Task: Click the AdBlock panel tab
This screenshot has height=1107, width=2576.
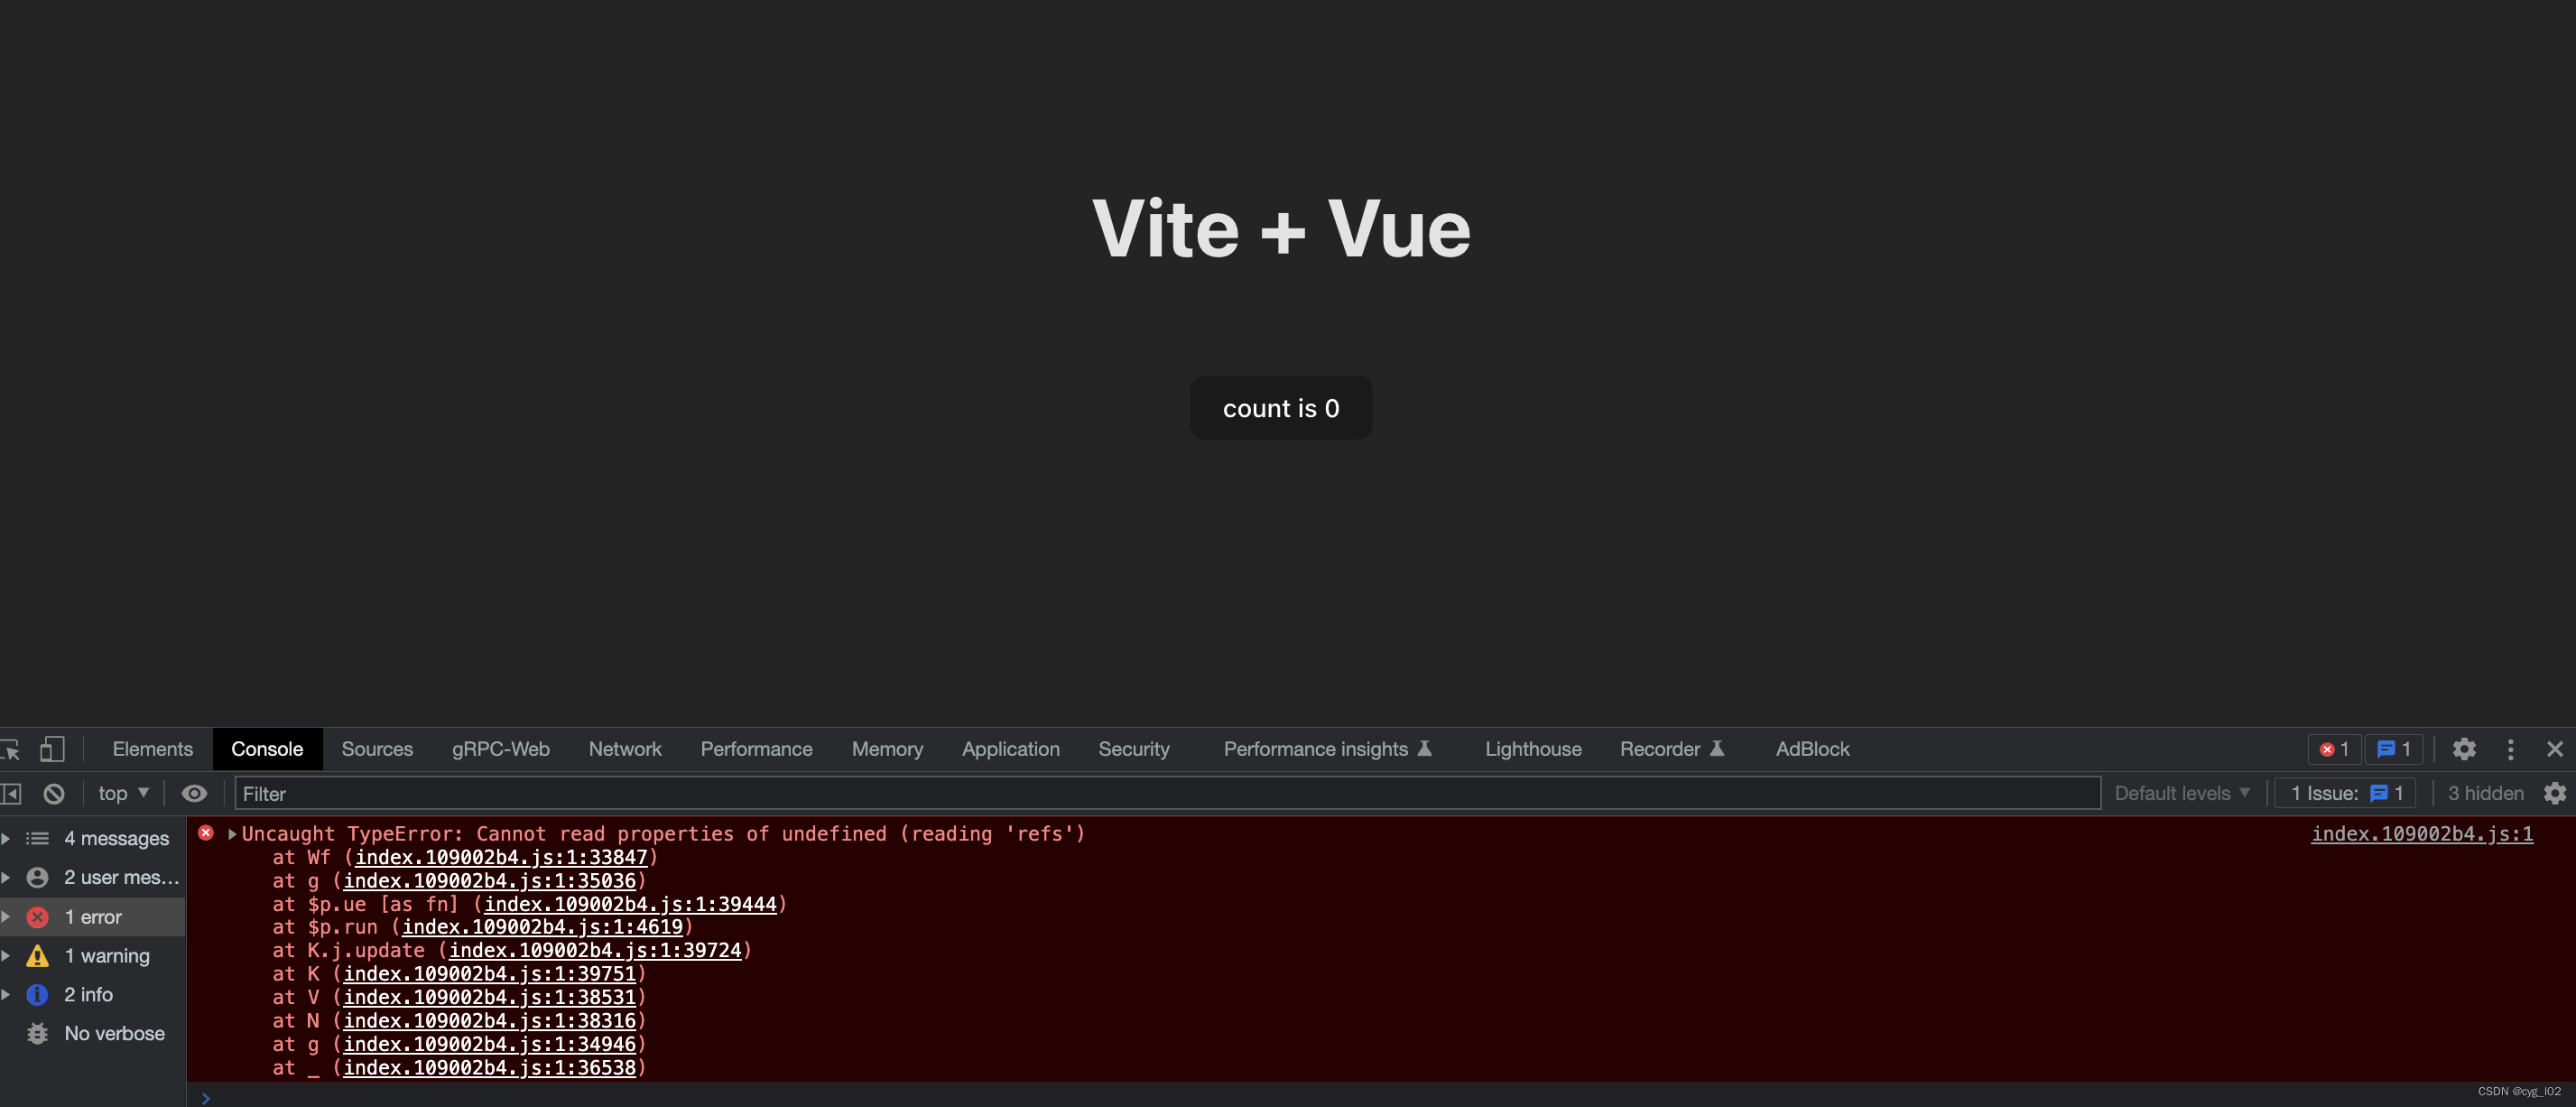Action: tap(1811, 749)
